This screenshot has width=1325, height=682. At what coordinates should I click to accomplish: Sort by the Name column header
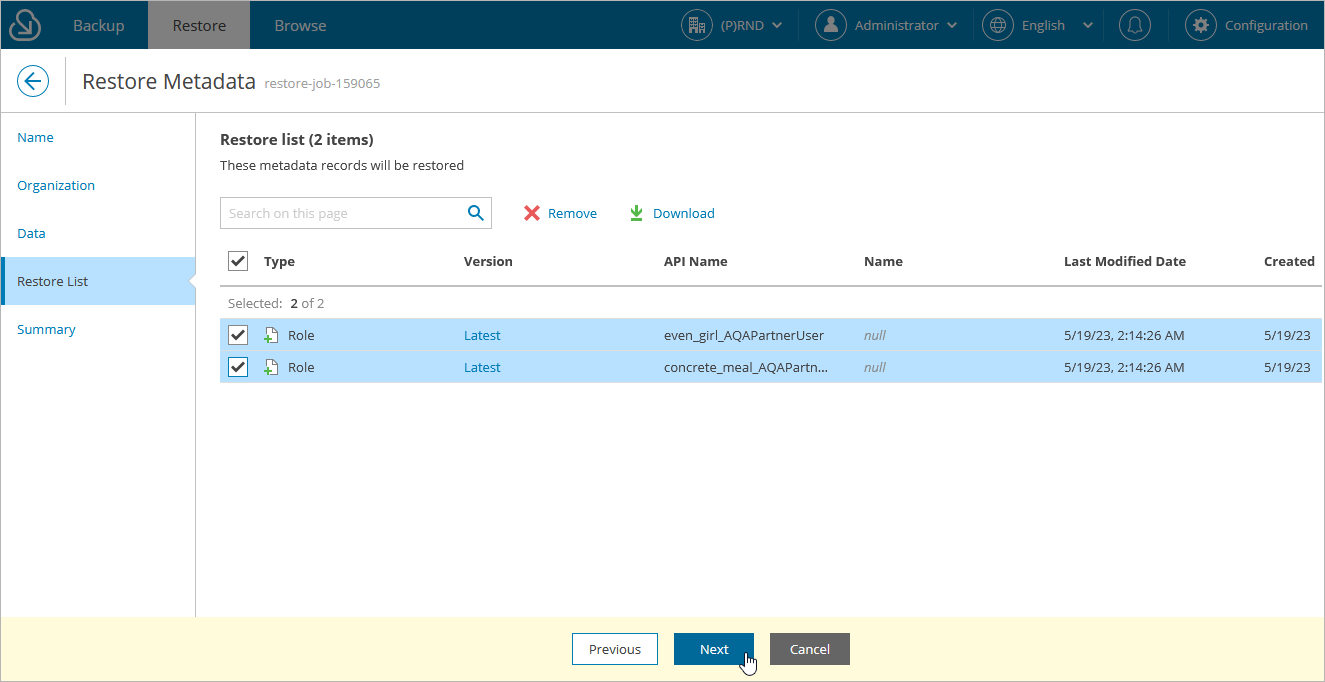click(883, 261)
